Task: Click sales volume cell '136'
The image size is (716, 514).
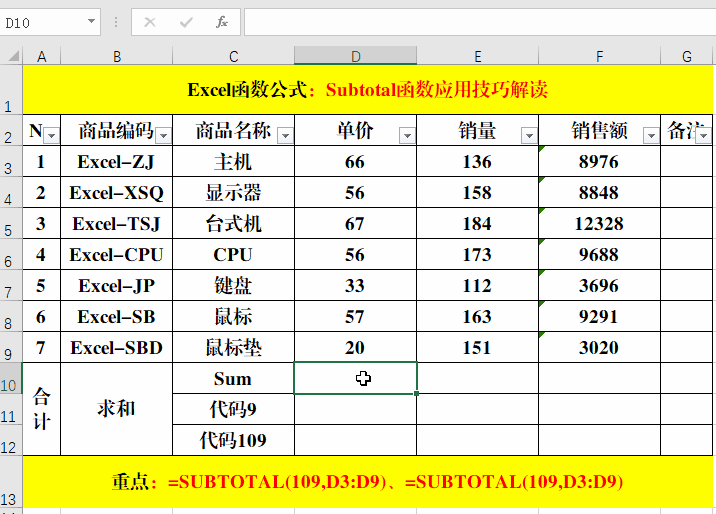Action: pos(478,162)
